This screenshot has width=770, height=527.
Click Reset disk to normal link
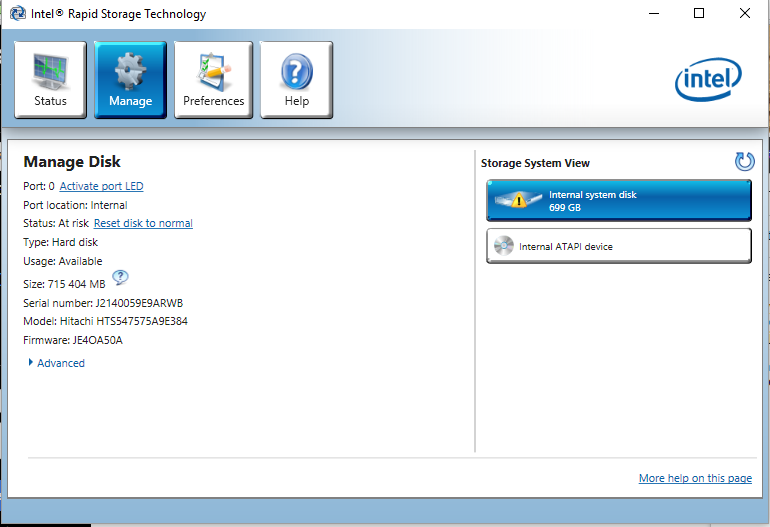(x=143, y=223)
